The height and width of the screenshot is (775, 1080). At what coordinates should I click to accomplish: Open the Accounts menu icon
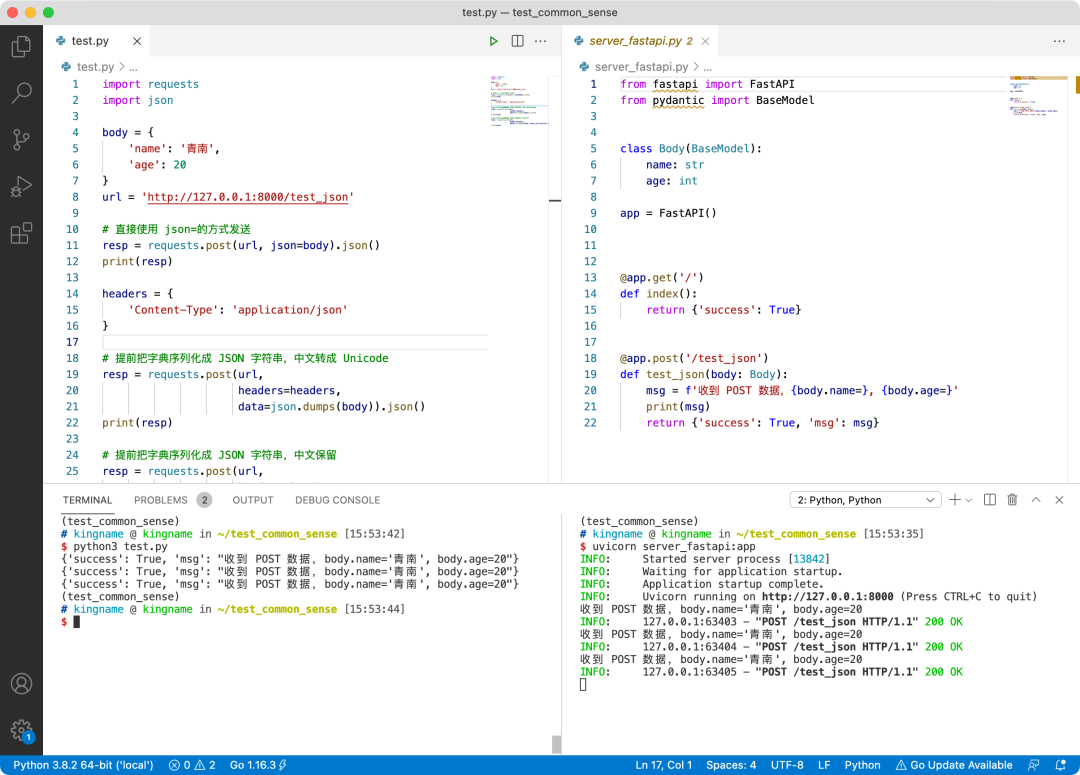[x=21, y=683]
